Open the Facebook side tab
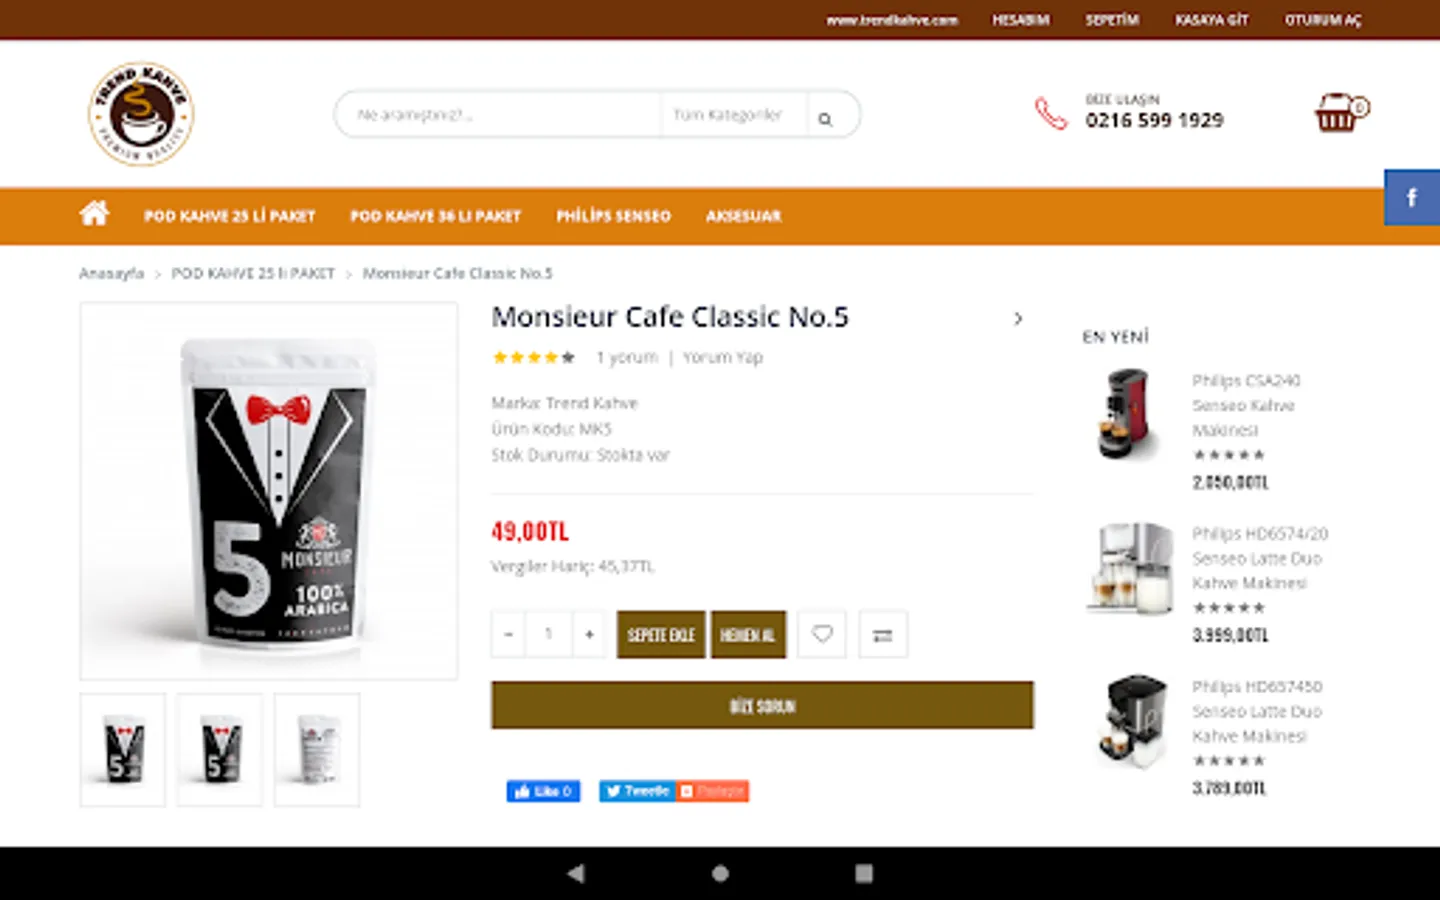Screen dimensions: 1440x900 point(1412,197)
